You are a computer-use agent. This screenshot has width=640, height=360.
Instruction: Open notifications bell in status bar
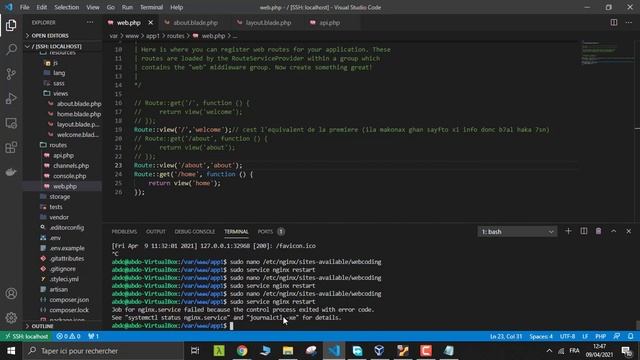(631, 336)
